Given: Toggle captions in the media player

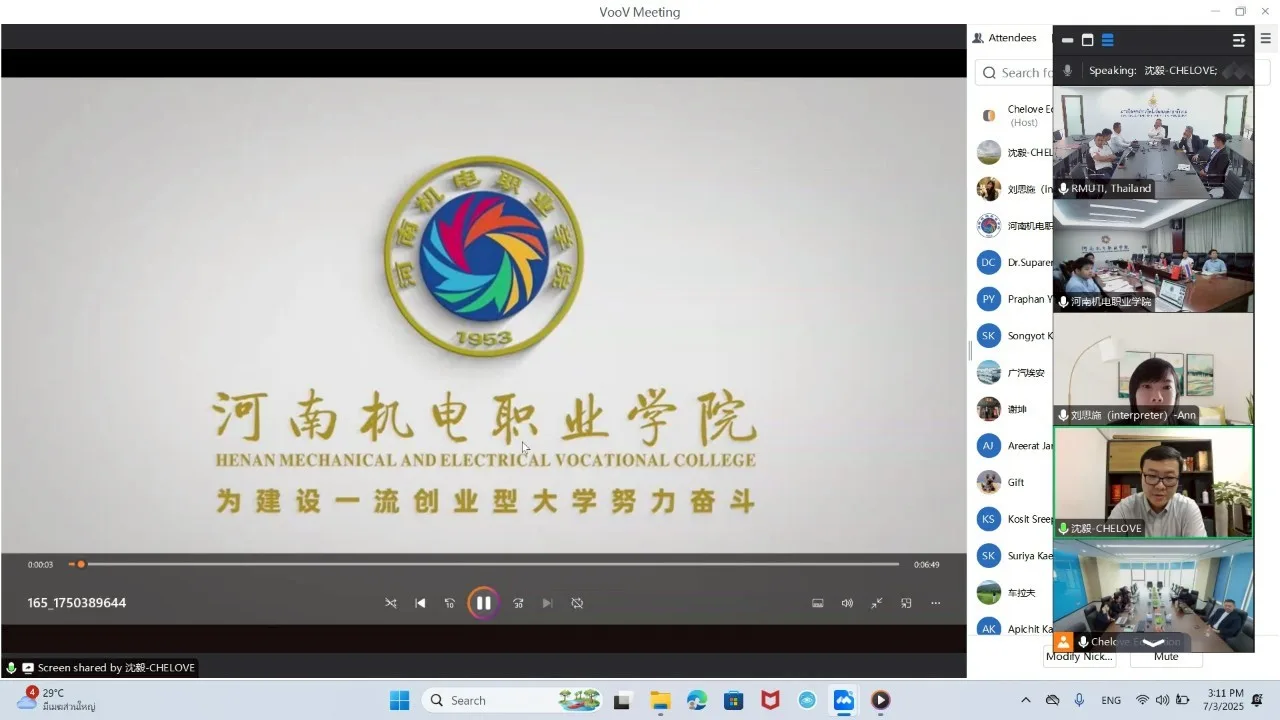Looking at the screenshot, I should point(817,603).
